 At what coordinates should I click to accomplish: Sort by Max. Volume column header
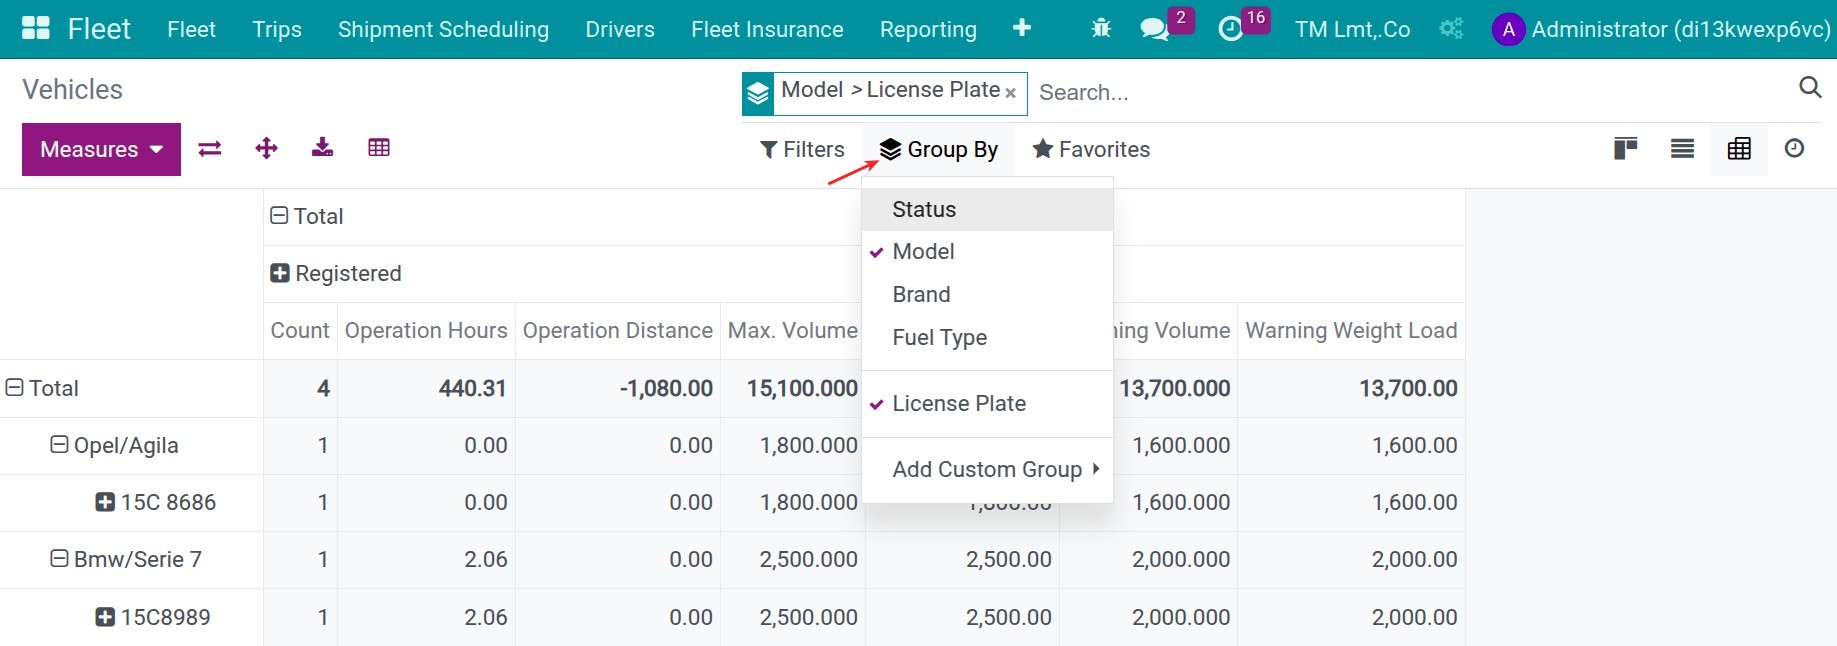pyautogui.click(x=792, y=330)
